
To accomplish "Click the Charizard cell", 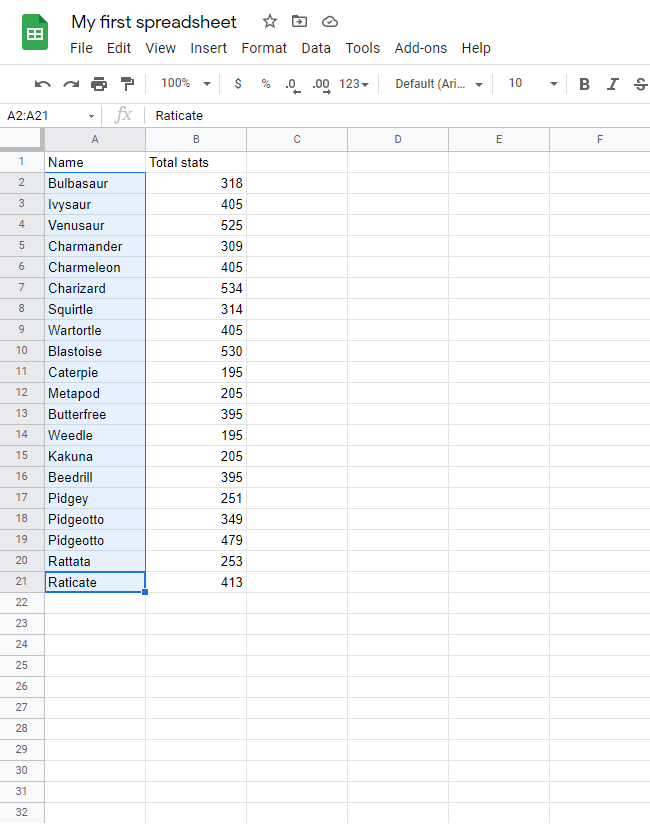I will tap(95, 288).
